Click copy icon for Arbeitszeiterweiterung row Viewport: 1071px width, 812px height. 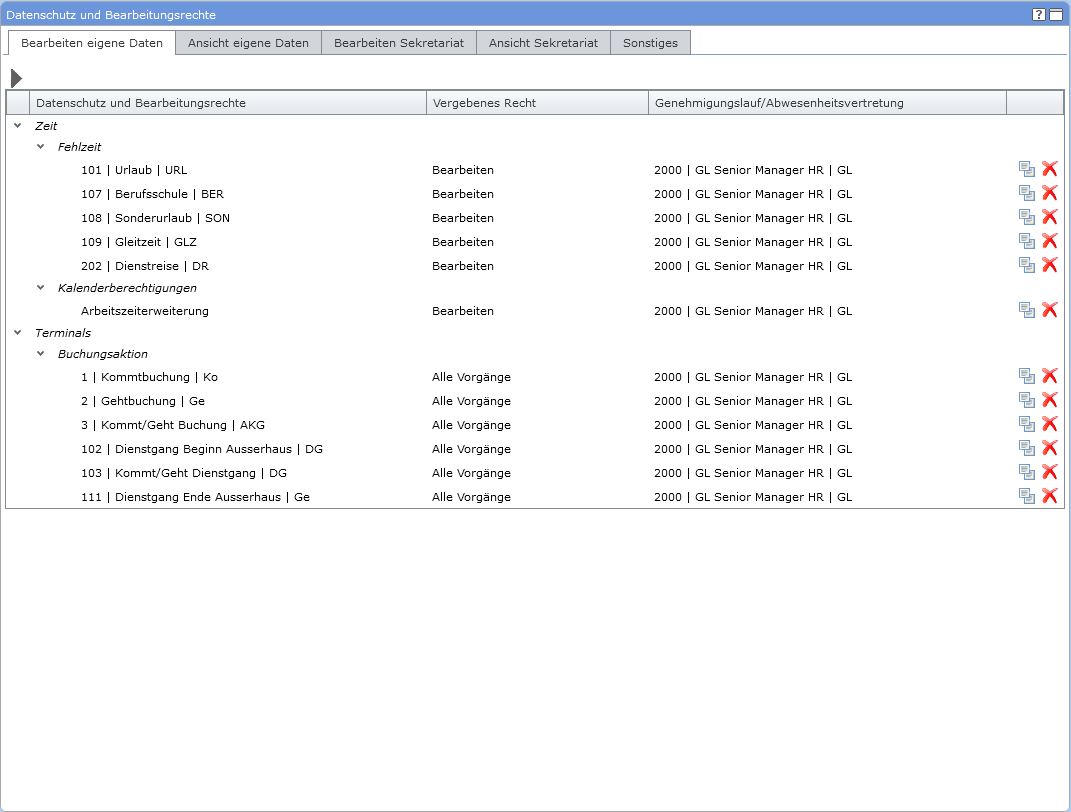point(1026,310)
